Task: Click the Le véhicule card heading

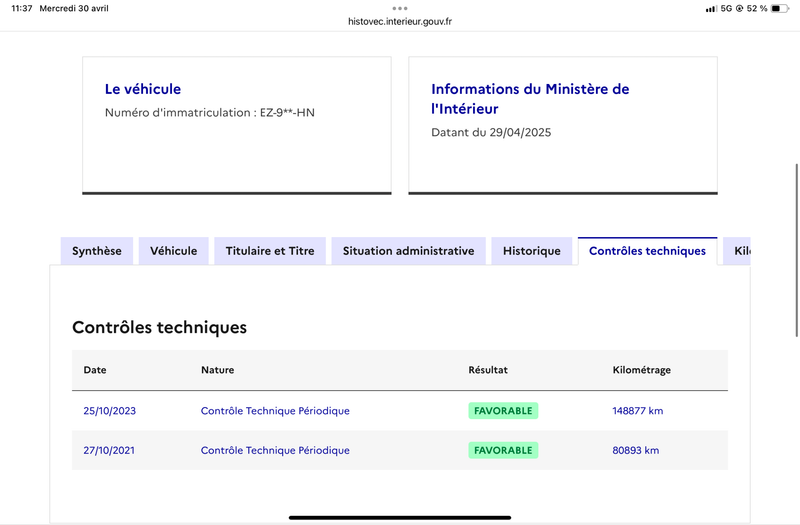Action: 143,89
